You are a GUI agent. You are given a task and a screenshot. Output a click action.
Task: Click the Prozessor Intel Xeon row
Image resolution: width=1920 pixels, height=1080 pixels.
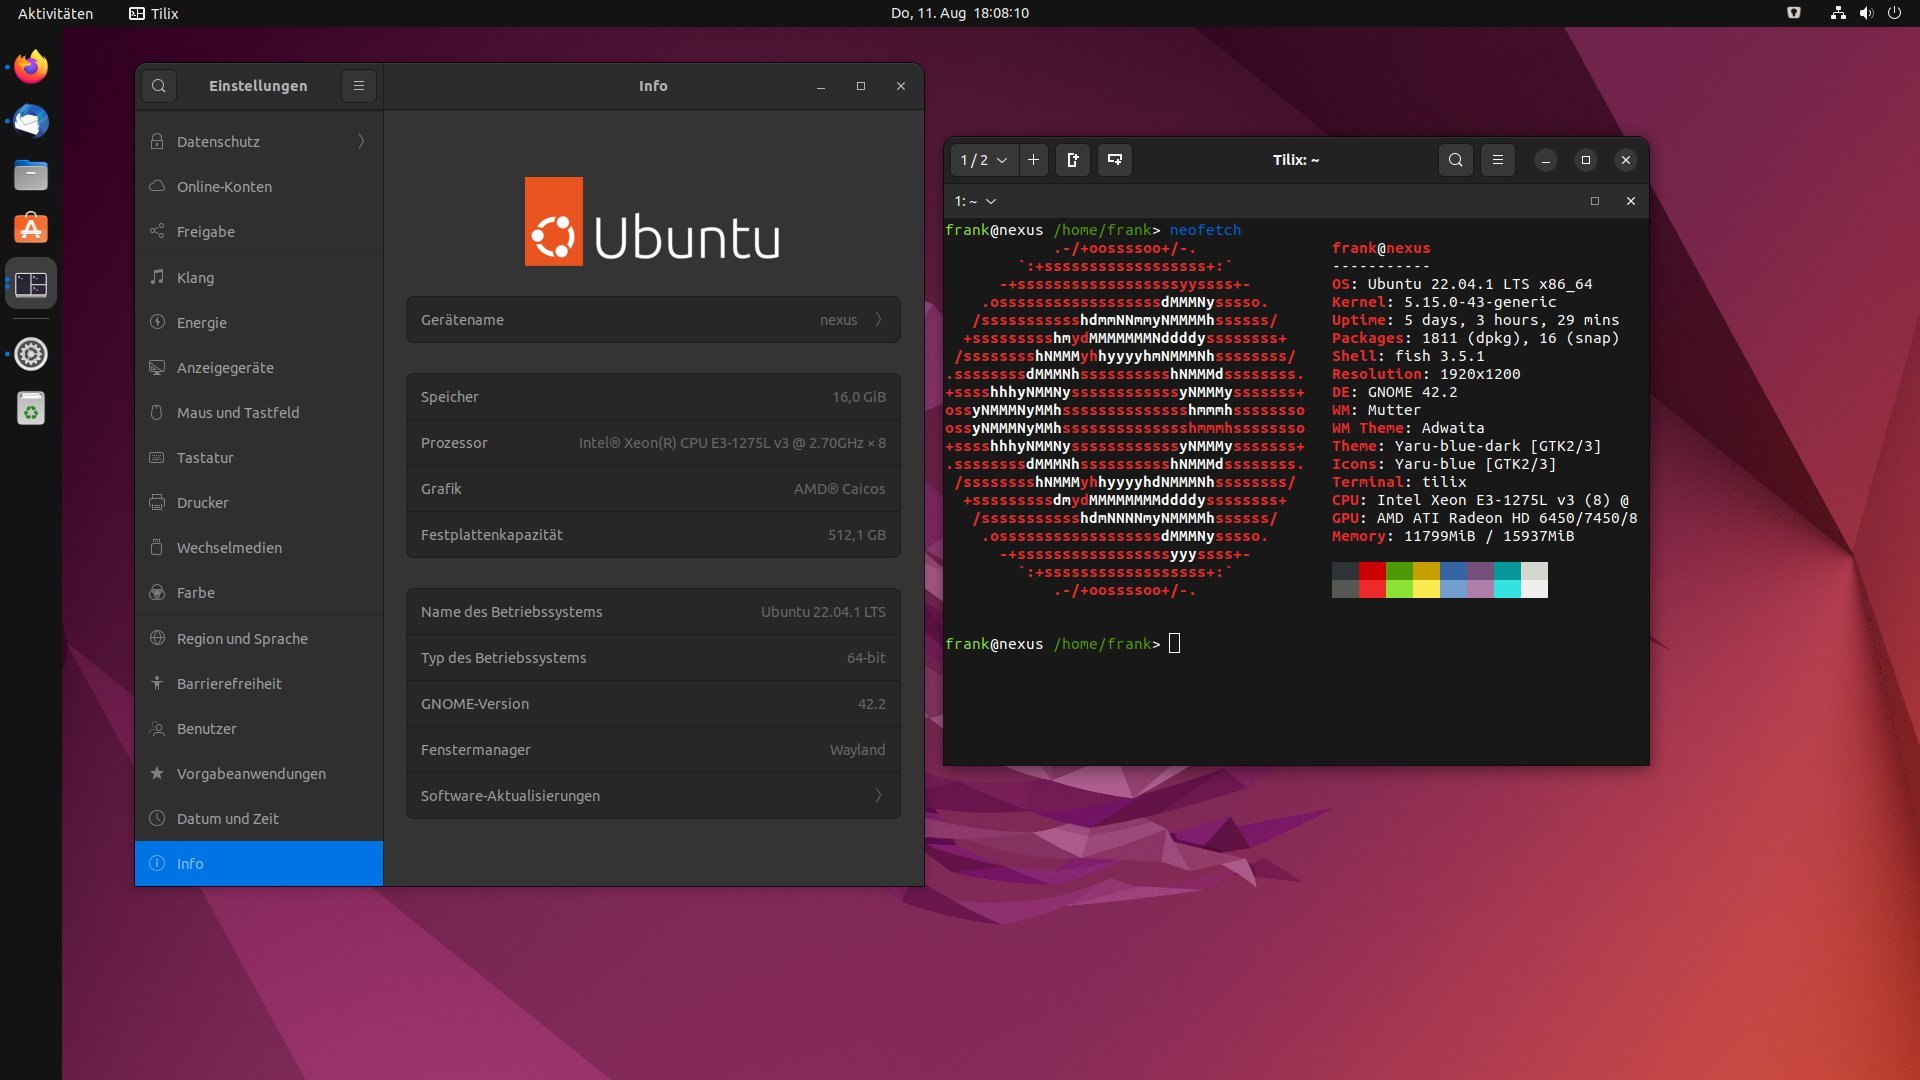tap(653, 443)
